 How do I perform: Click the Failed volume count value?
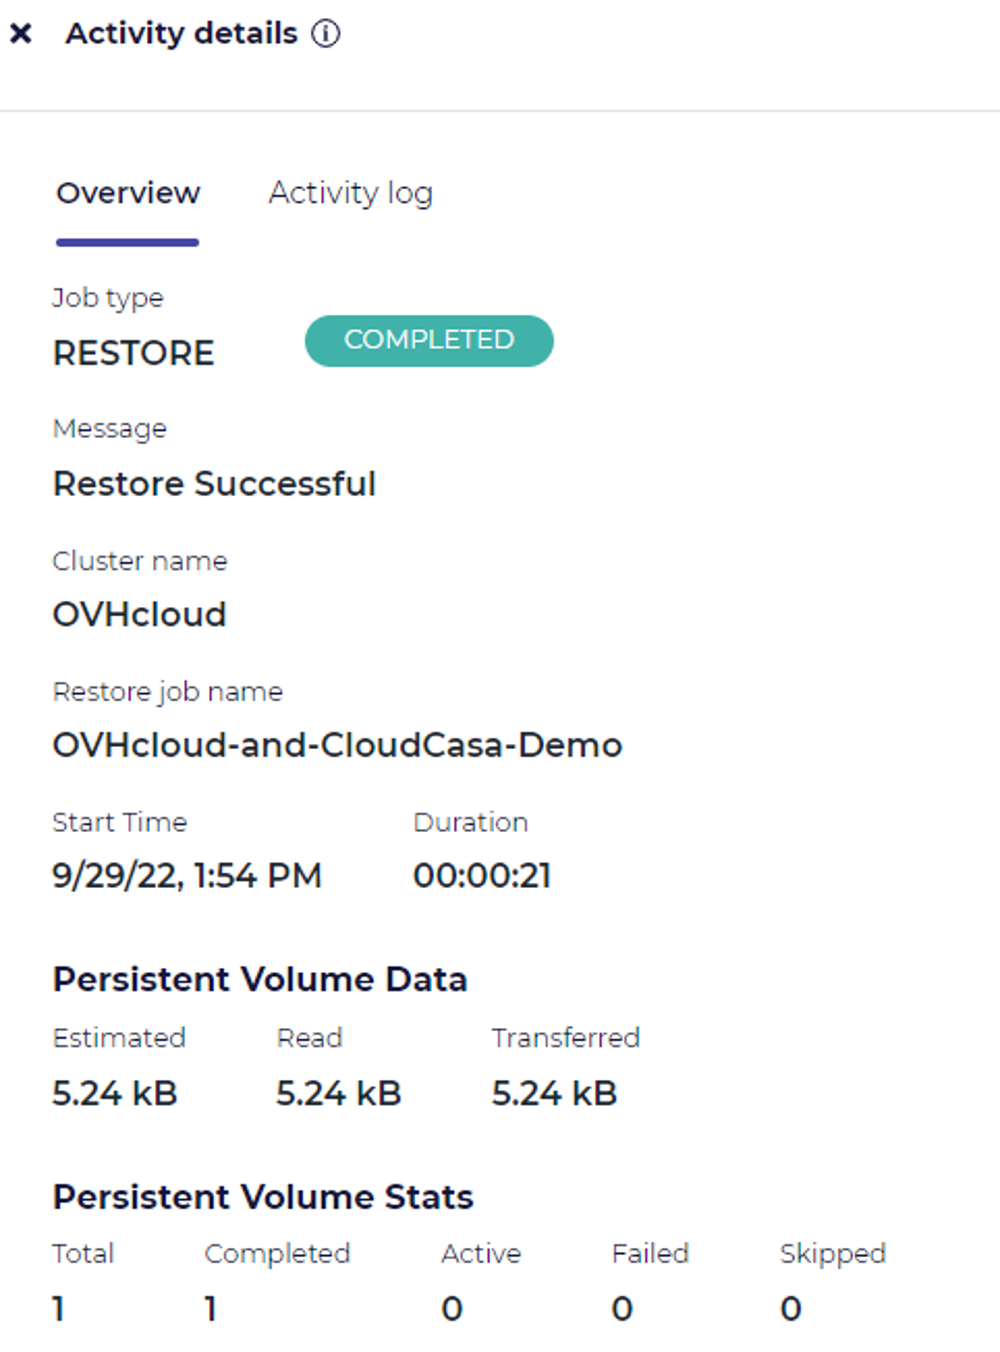tap(622, 1309)
